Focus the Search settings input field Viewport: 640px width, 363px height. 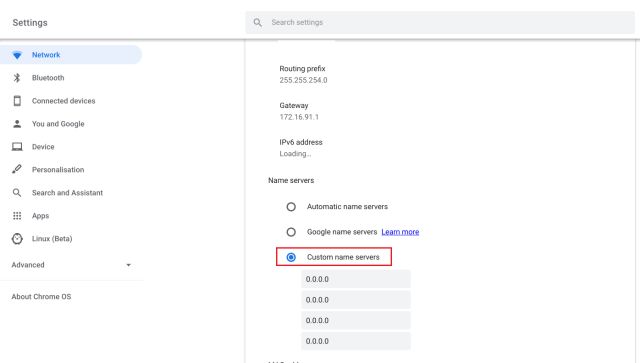pos(440,22)
